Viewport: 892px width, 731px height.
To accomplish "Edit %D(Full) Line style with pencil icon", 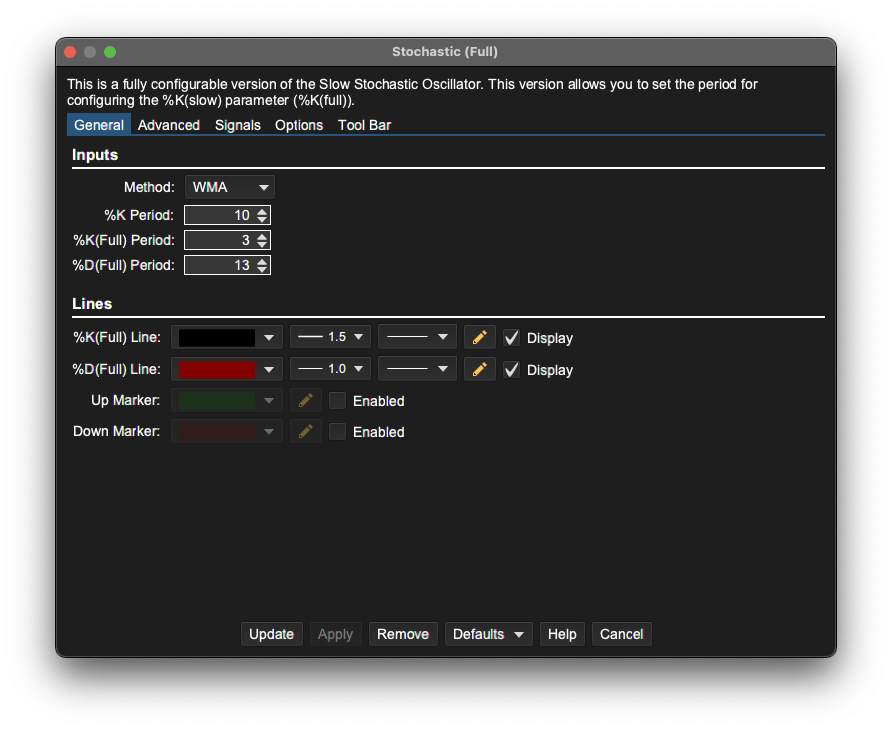I will click(x=479, y=369).
